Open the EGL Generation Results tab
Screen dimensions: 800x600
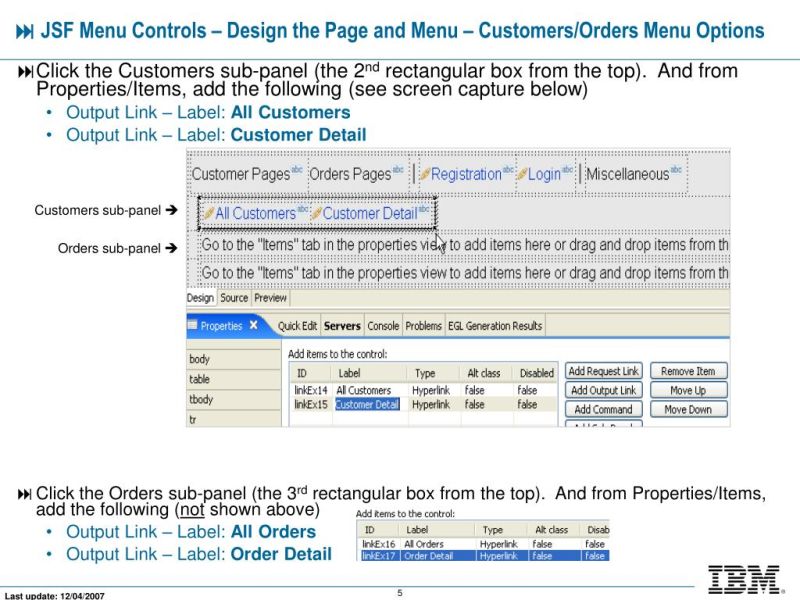pos(494,325)
